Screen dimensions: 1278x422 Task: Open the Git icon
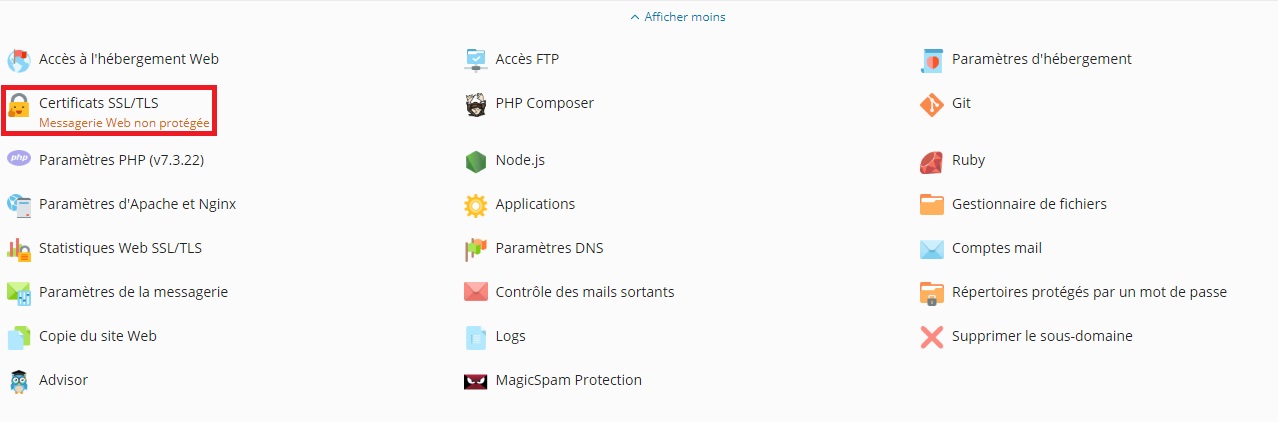pyautogui.click(x=932, y=104)
